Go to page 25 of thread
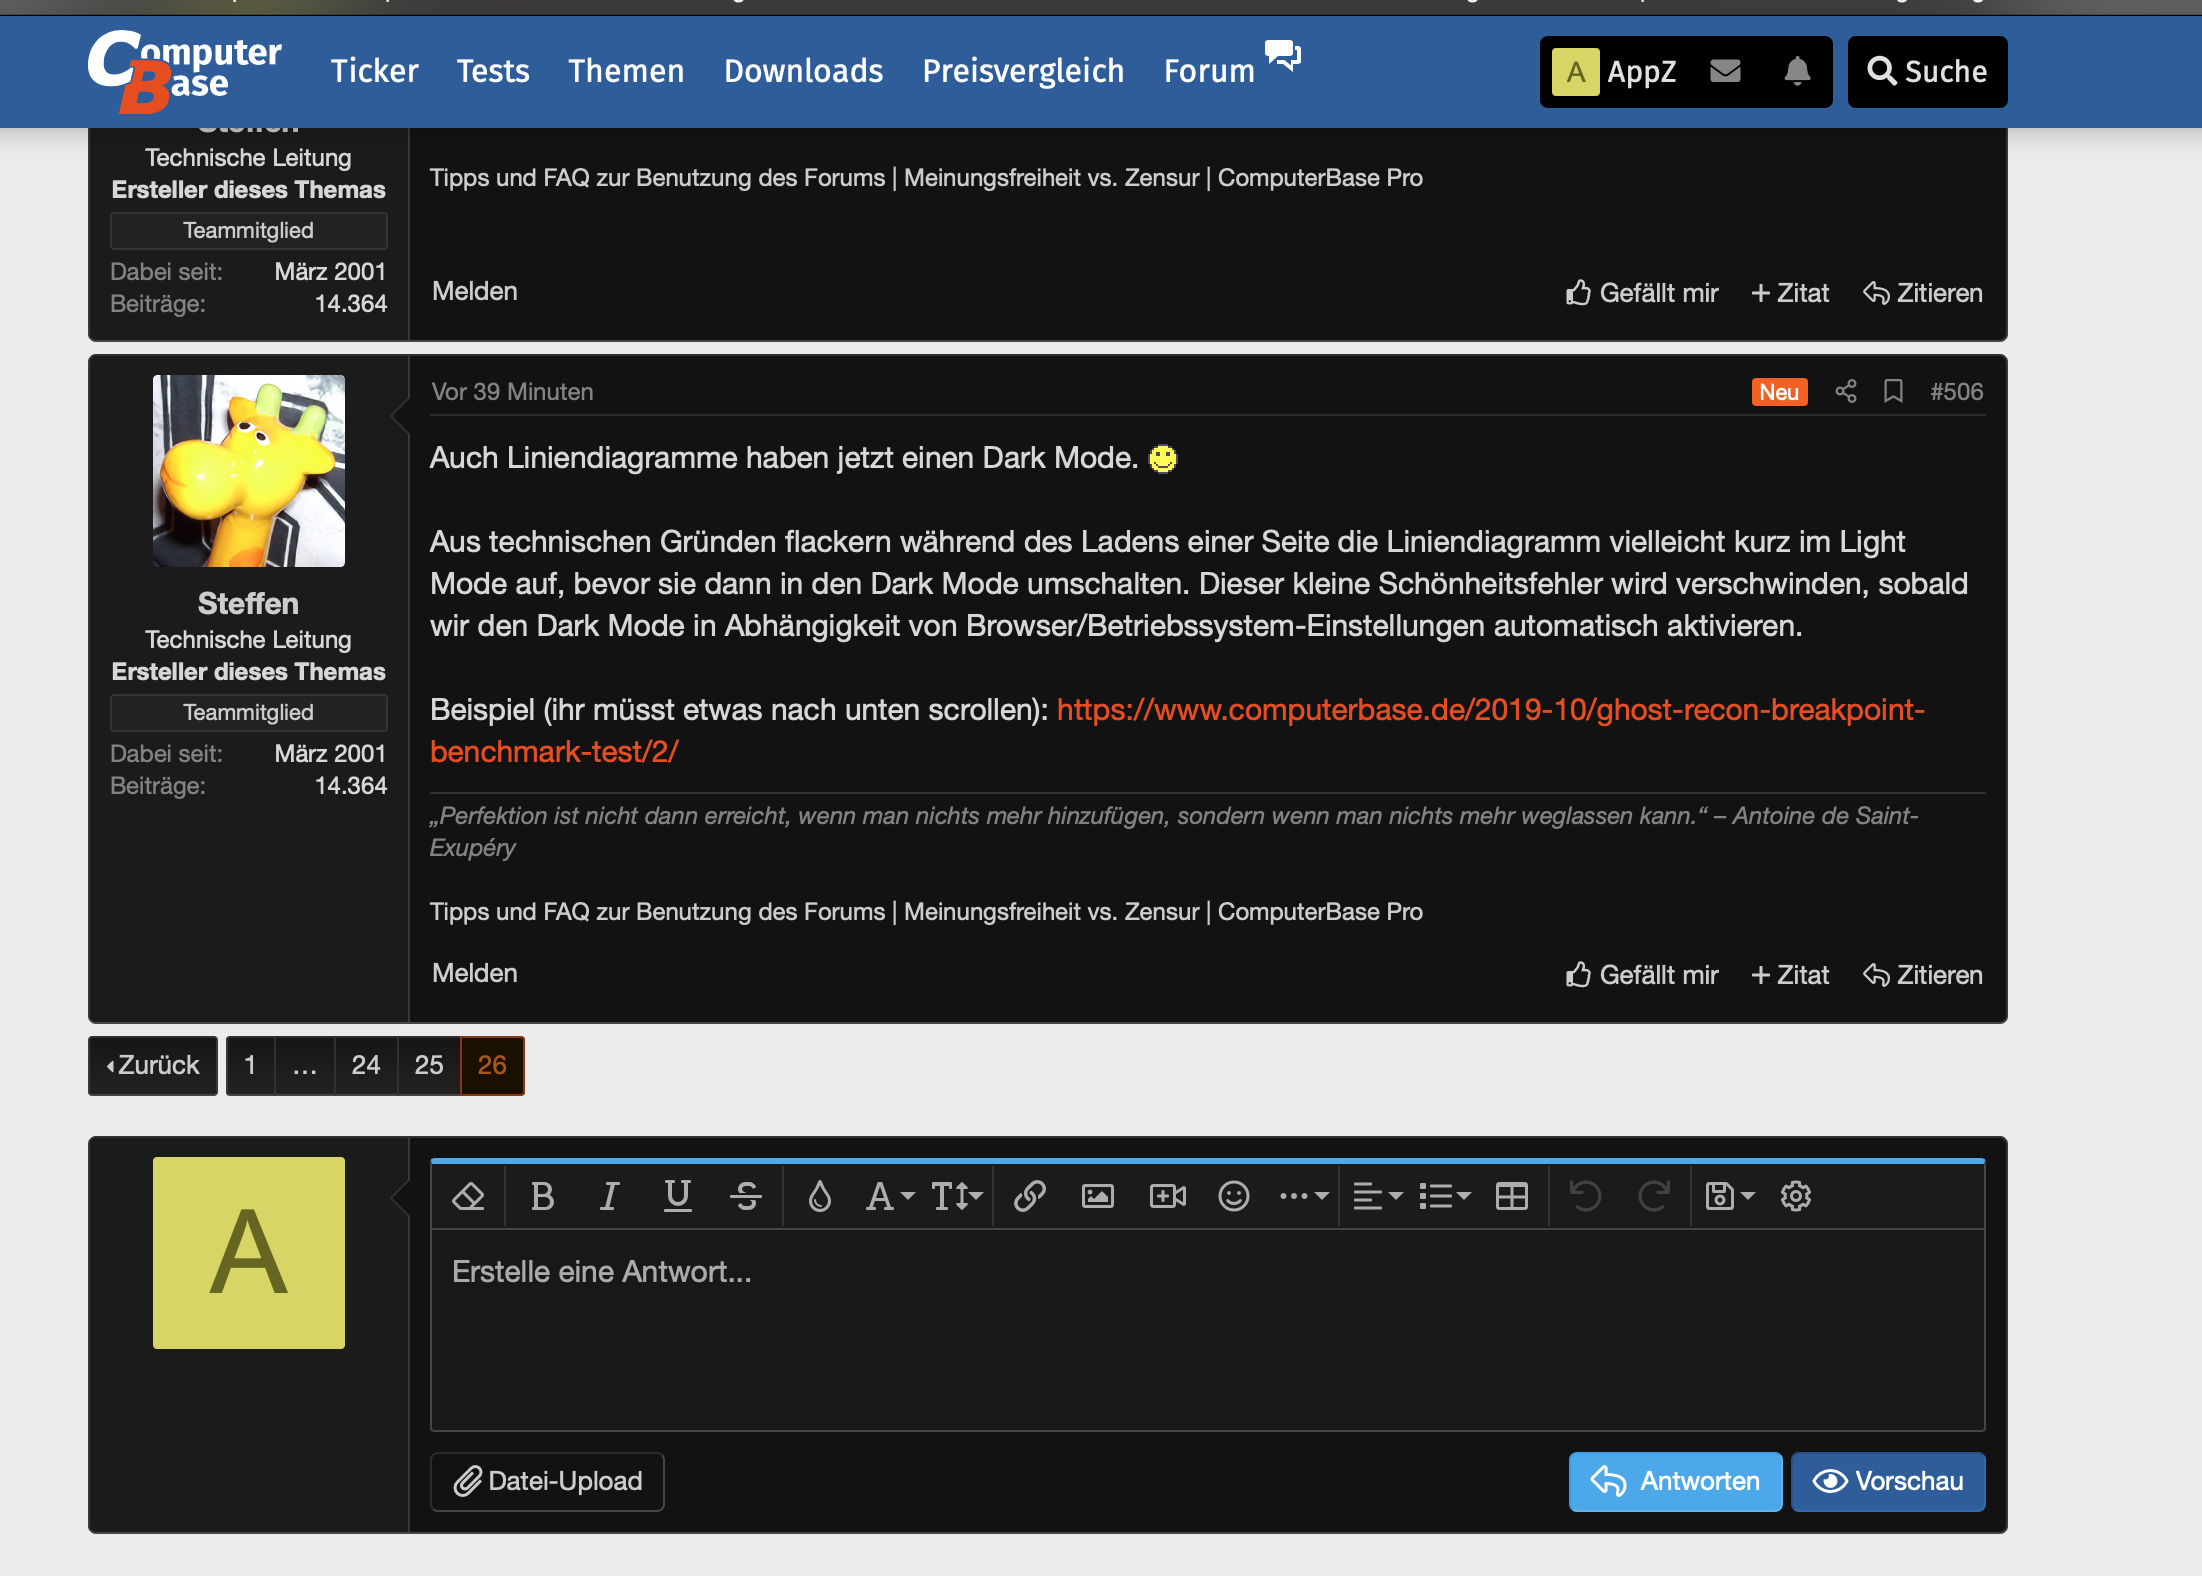Screen dimensions: 2202x1576 [428, 1065]
